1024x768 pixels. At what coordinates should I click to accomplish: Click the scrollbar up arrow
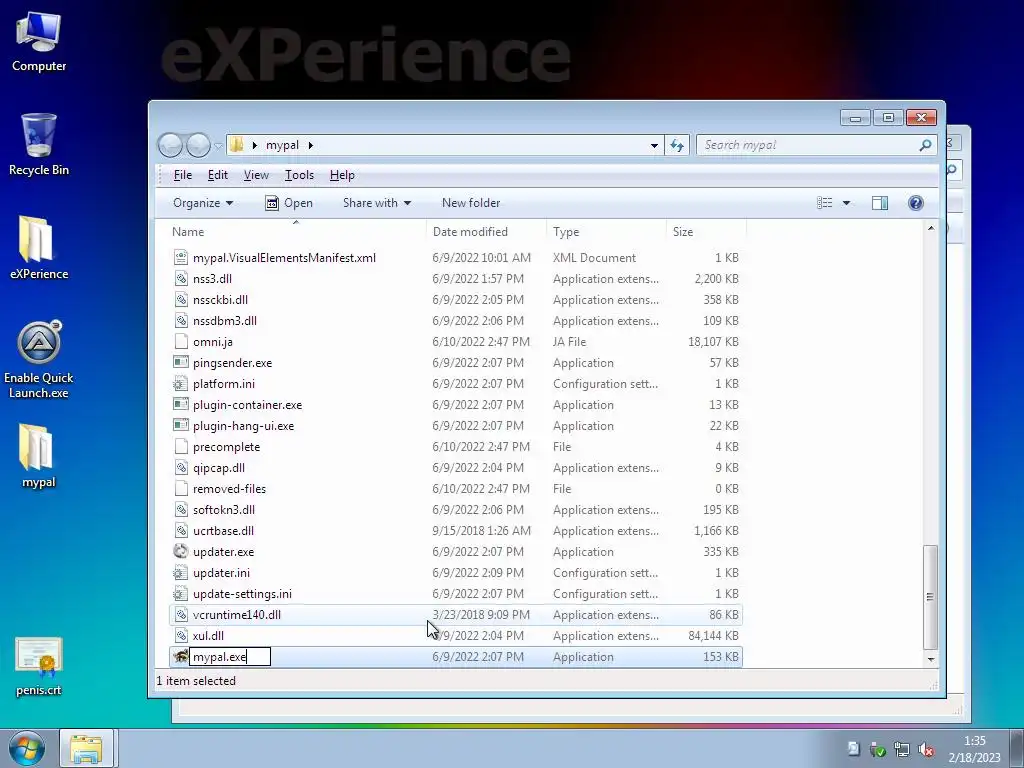coord(931,228)
